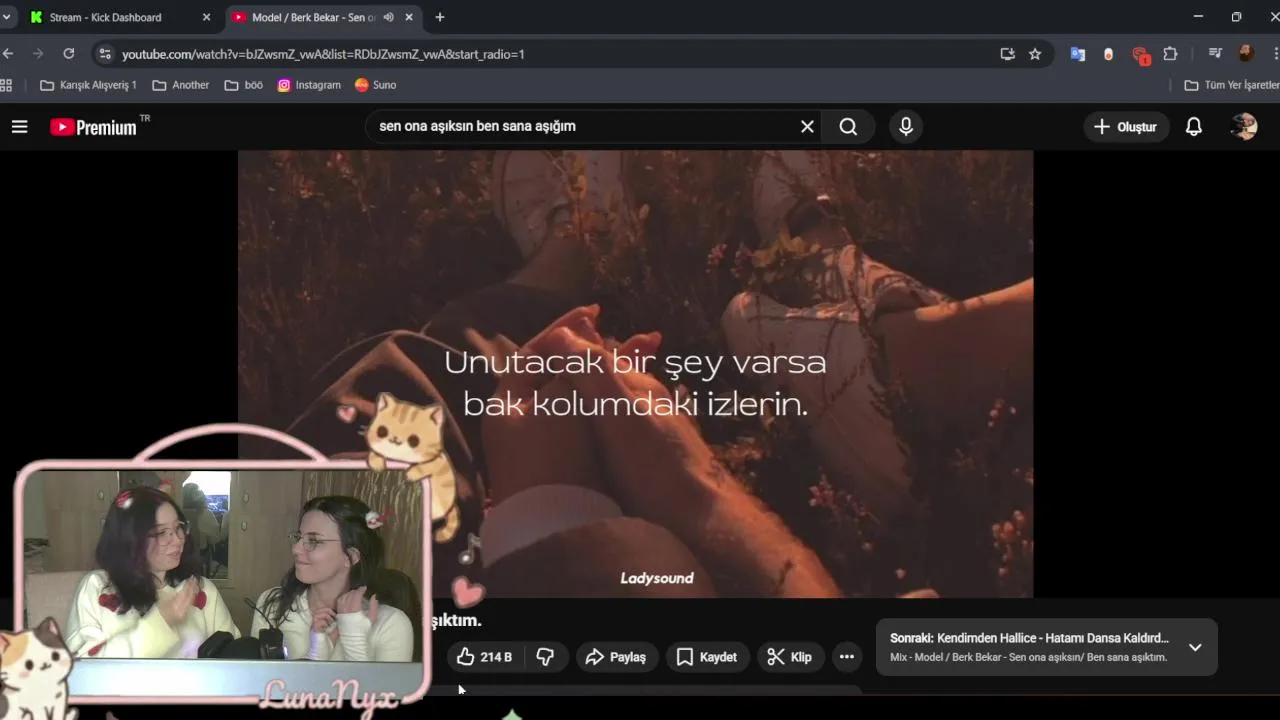The image size is (1280, 720).
Task: Create a clip with Klip button
Action: tap(789, 657)
